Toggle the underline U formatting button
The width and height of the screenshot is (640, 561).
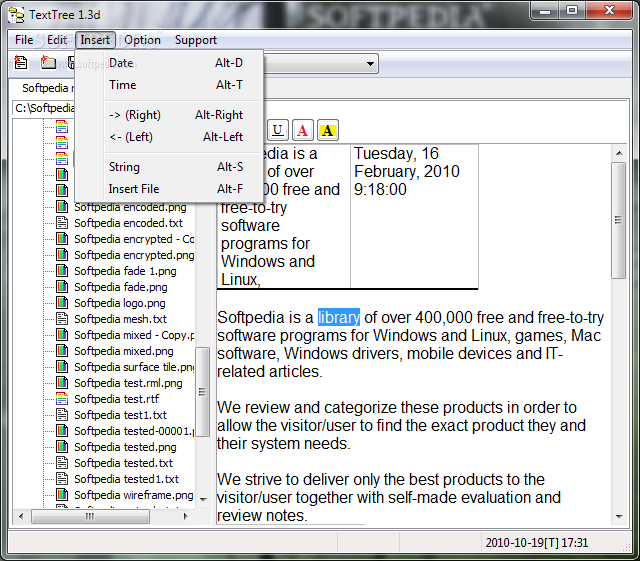coord(278,130)
